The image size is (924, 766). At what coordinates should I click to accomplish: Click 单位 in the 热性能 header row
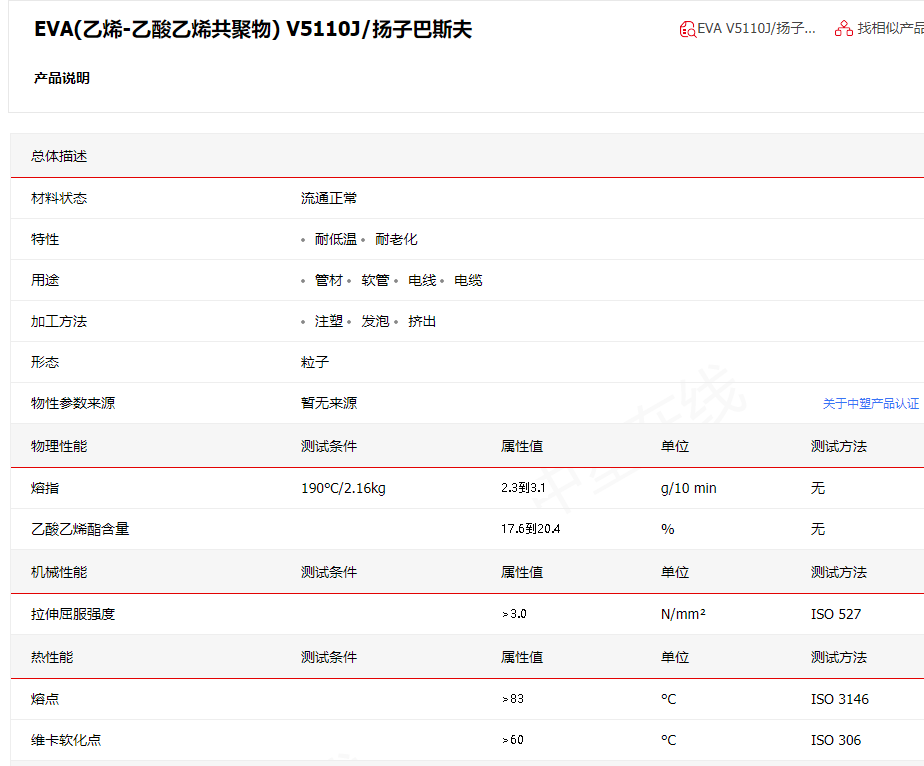(675, 657)
